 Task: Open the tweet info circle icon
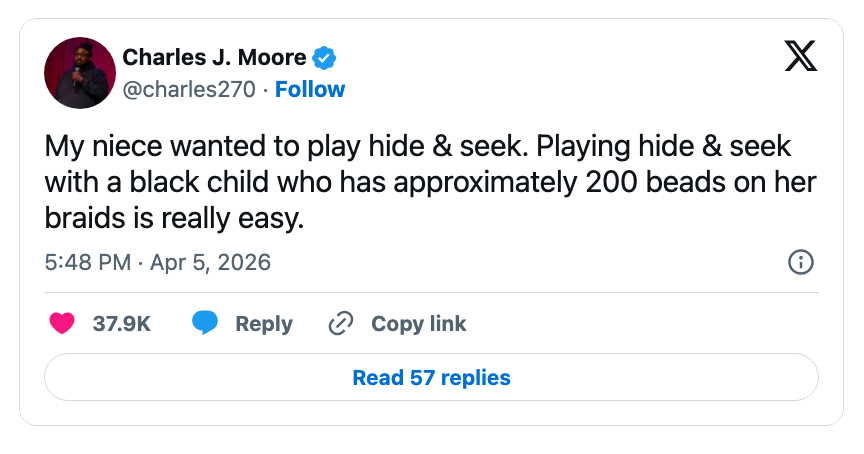click(801, 262)
